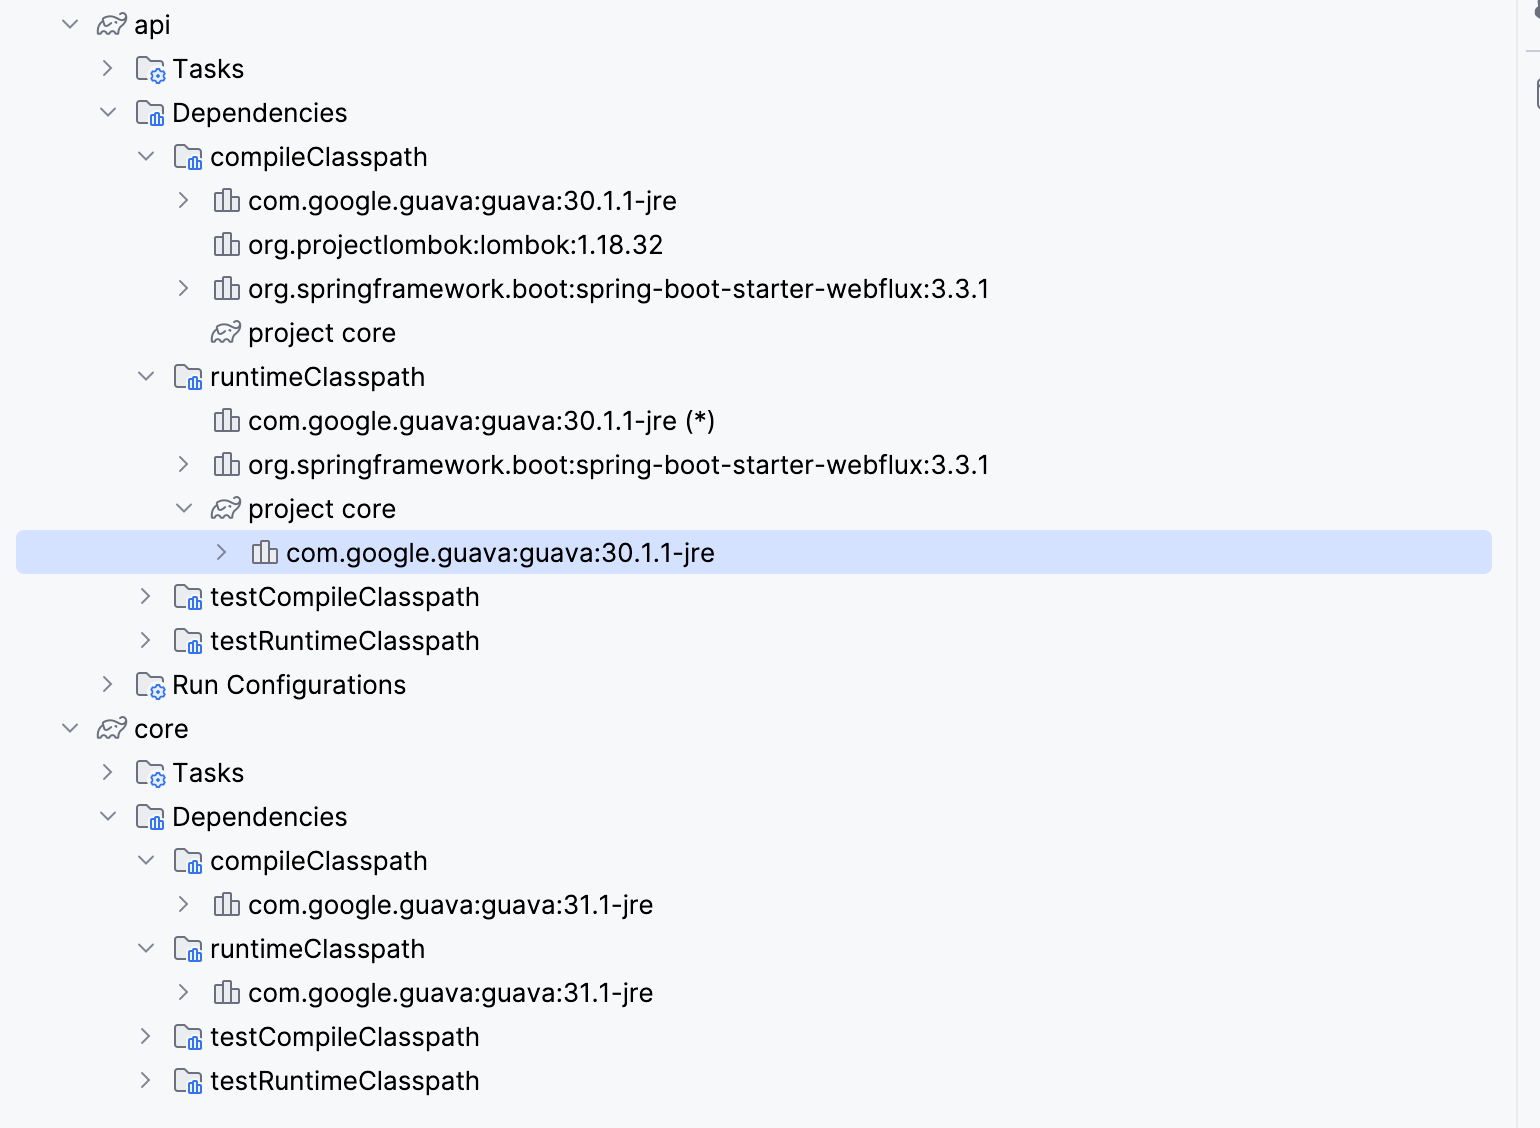Expand Run Configurations node
Viewport: 1540px width, 1128px height.
tap(108, 684)
